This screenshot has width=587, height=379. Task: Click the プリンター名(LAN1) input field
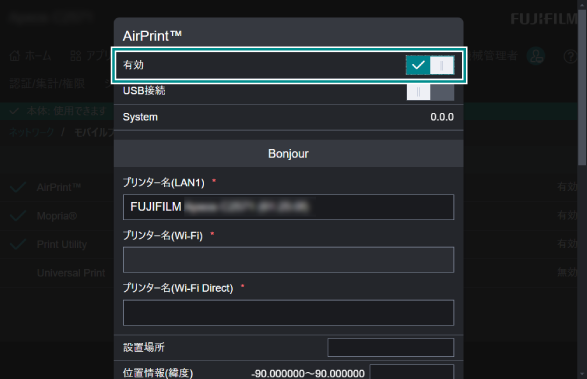[x=288, y=207]
